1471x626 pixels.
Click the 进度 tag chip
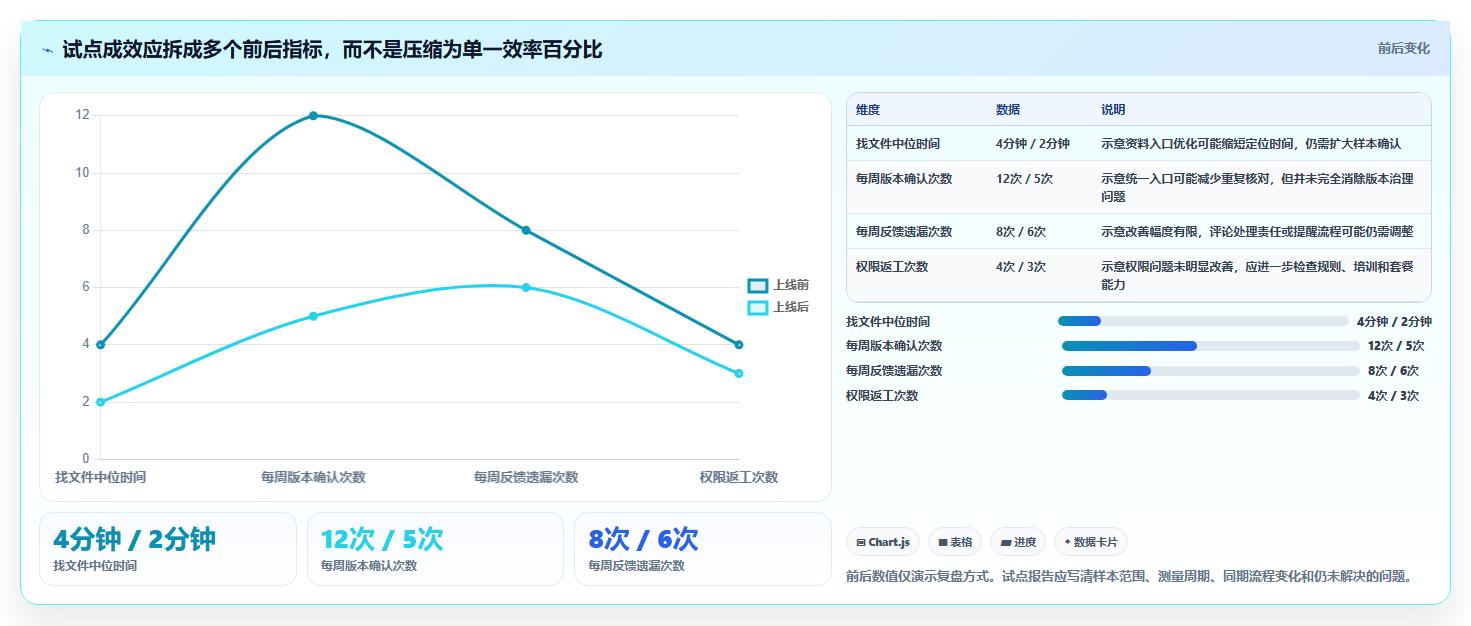tap(1018, 542)
